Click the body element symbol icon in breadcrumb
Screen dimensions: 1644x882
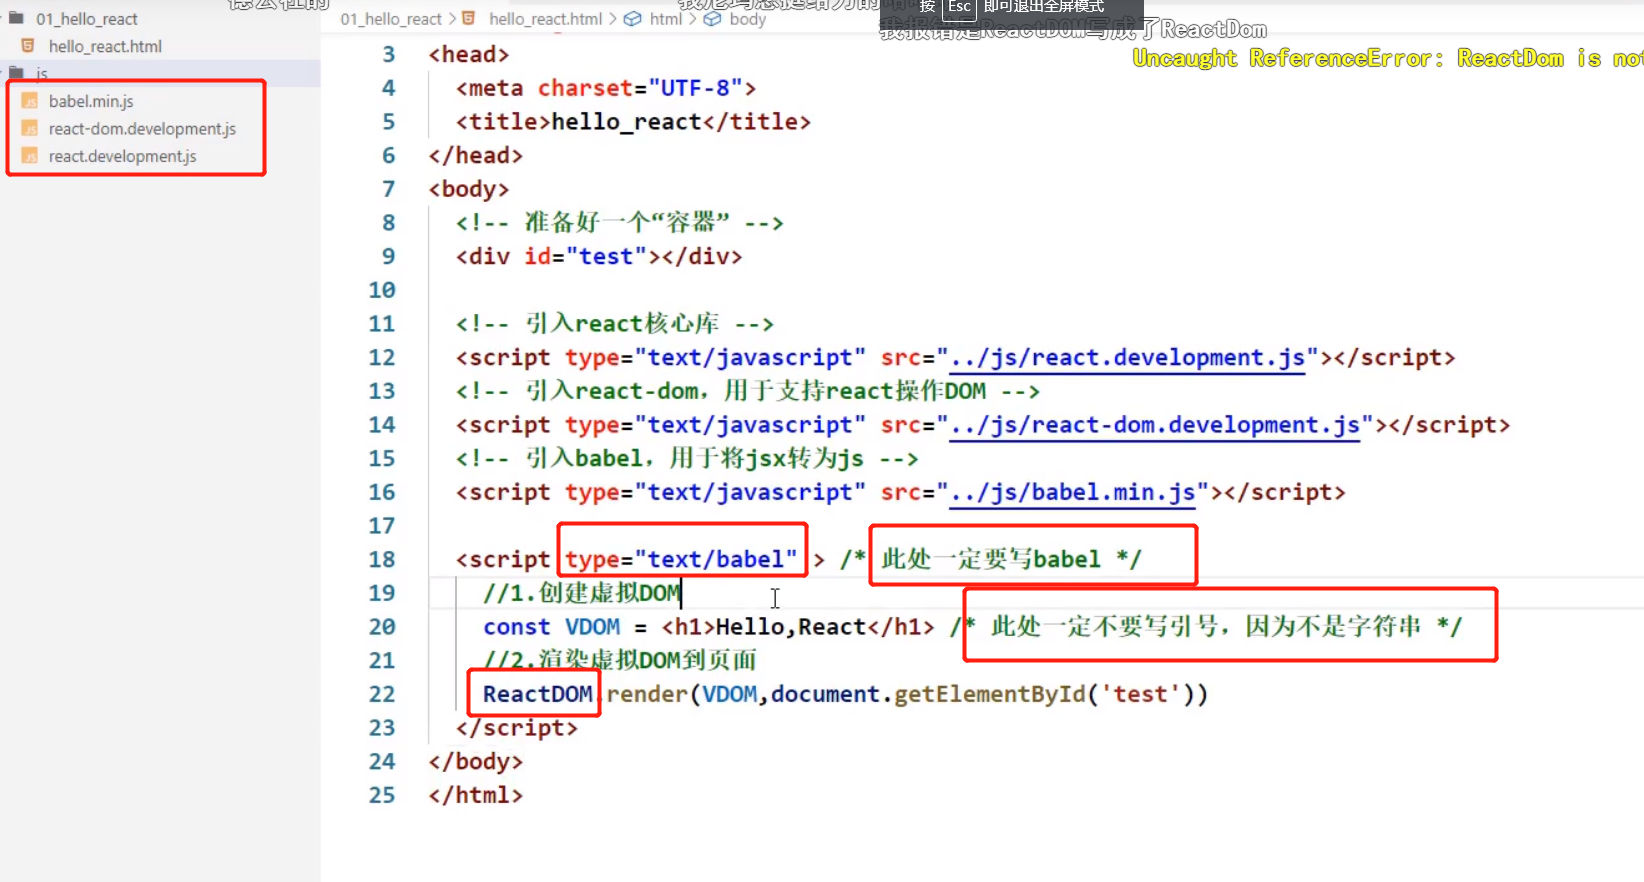[x=712, y=19]
